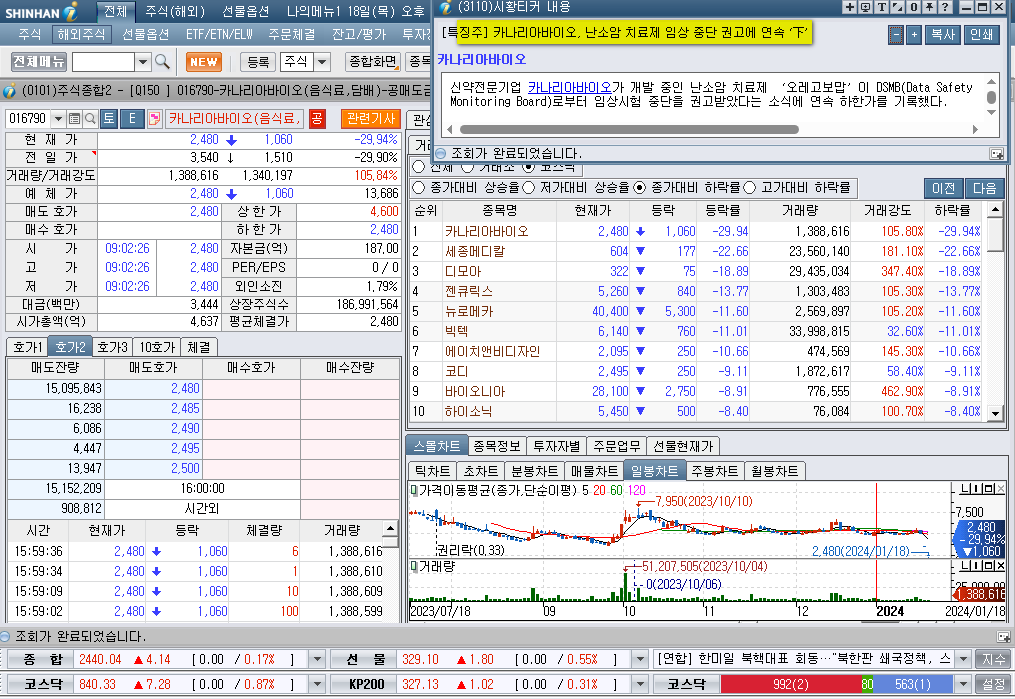Click the (0101) window title globe icon

(x=10, y=91)
